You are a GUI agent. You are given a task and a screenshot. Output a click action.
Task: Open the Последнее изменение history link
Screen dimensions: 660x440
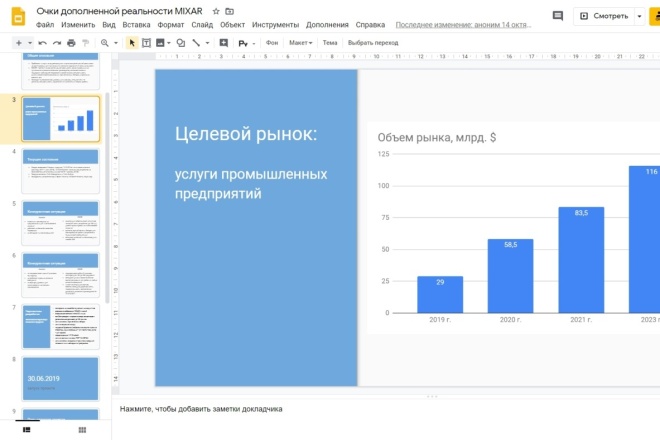[x=463, y=25]
